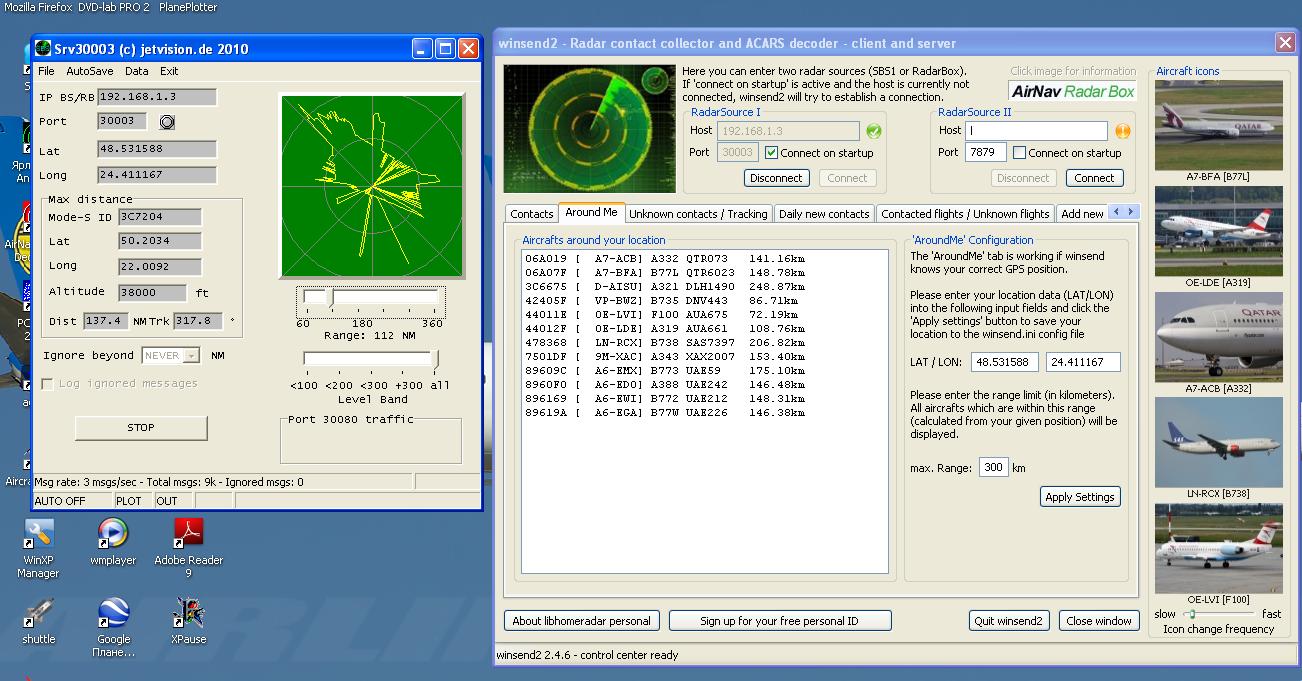Viewport: 1302px width, 681px height.
Task: Launch Adobe Reader 9 desktop icon
Action: tap(188, 547)
